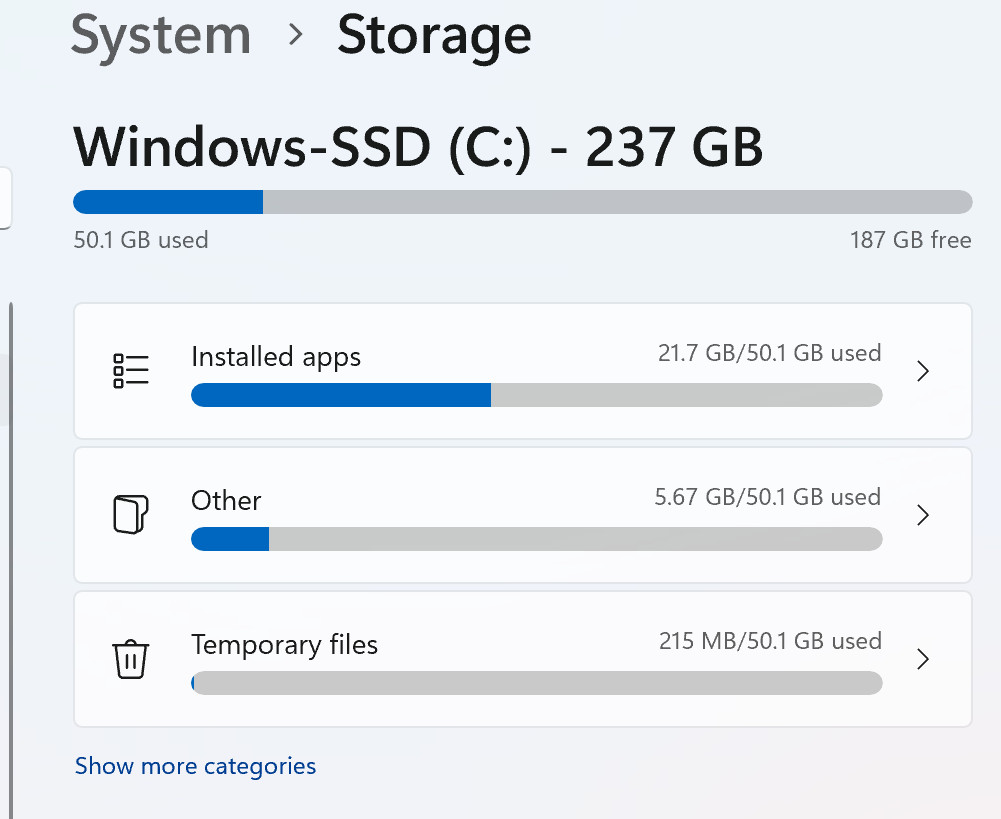
Task: Click the Other category usage bar
Action: tap(537, 539)
